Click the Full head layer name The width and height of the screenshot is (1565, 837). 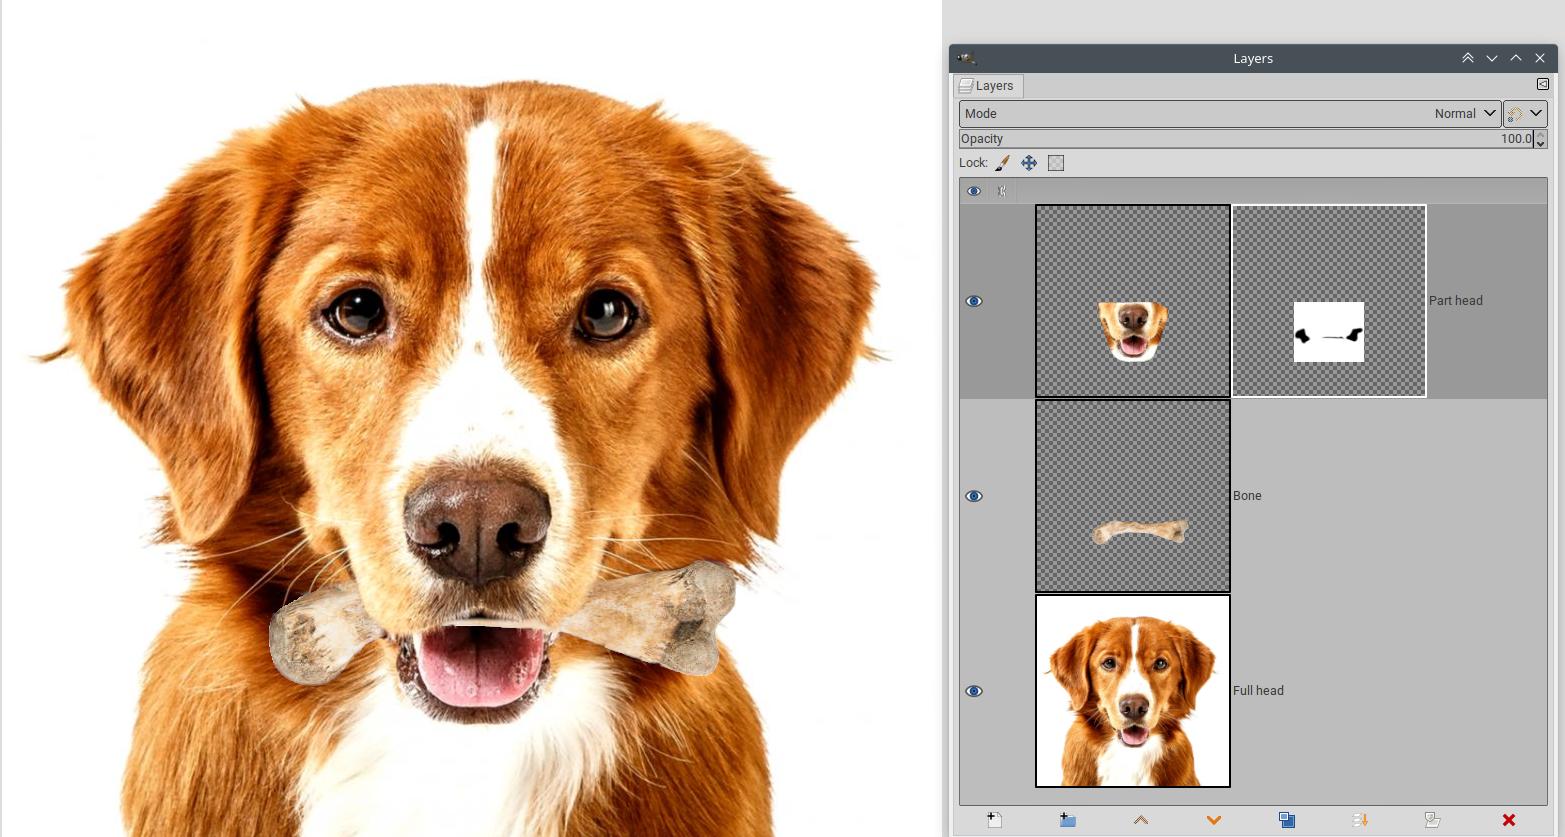click(1258, 691)
